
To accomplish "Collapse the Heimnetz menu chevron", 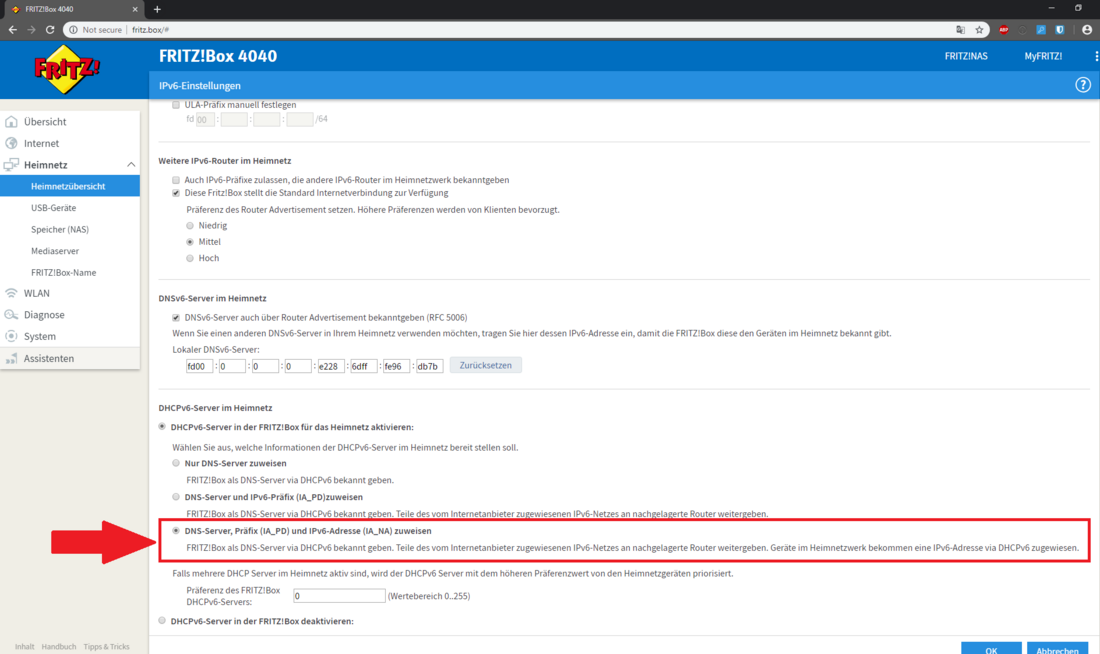I will (x=130, y=164).
